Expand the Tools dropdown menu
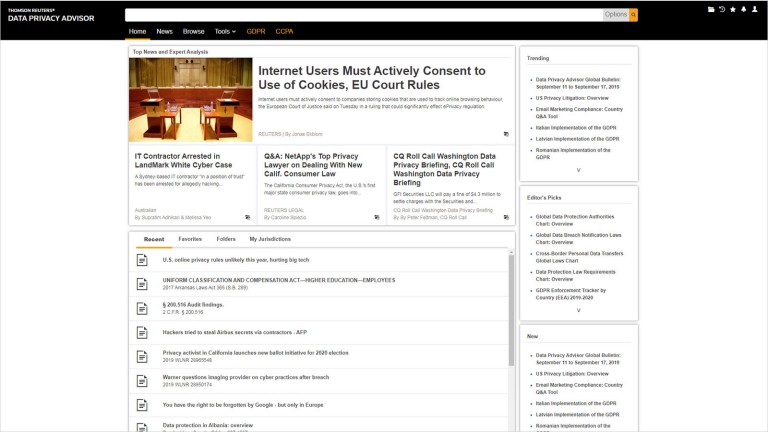The height and width of the screenshot is (432, 768). [225, 31]
